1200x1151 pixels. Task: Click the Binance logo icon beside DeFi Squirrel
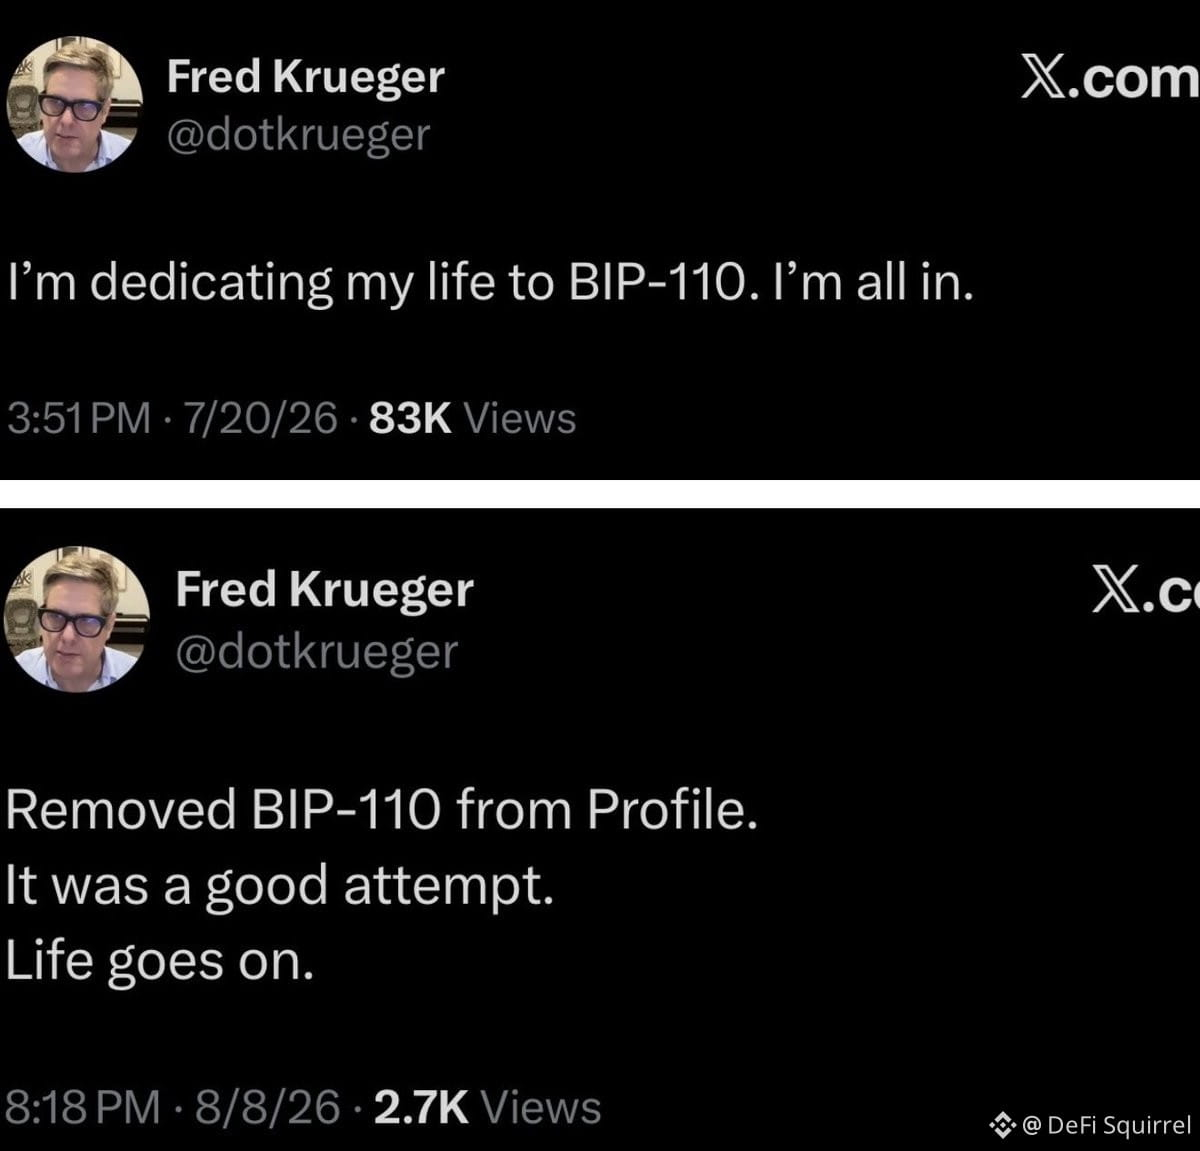(x=1002, y=1126)
